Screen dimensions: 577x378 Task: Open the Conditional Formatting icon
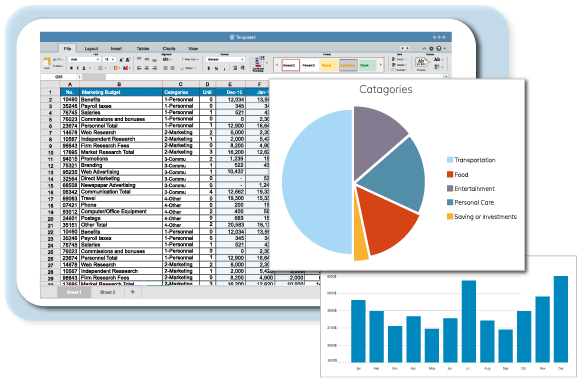pyautogui.click(x=258, y=64)
